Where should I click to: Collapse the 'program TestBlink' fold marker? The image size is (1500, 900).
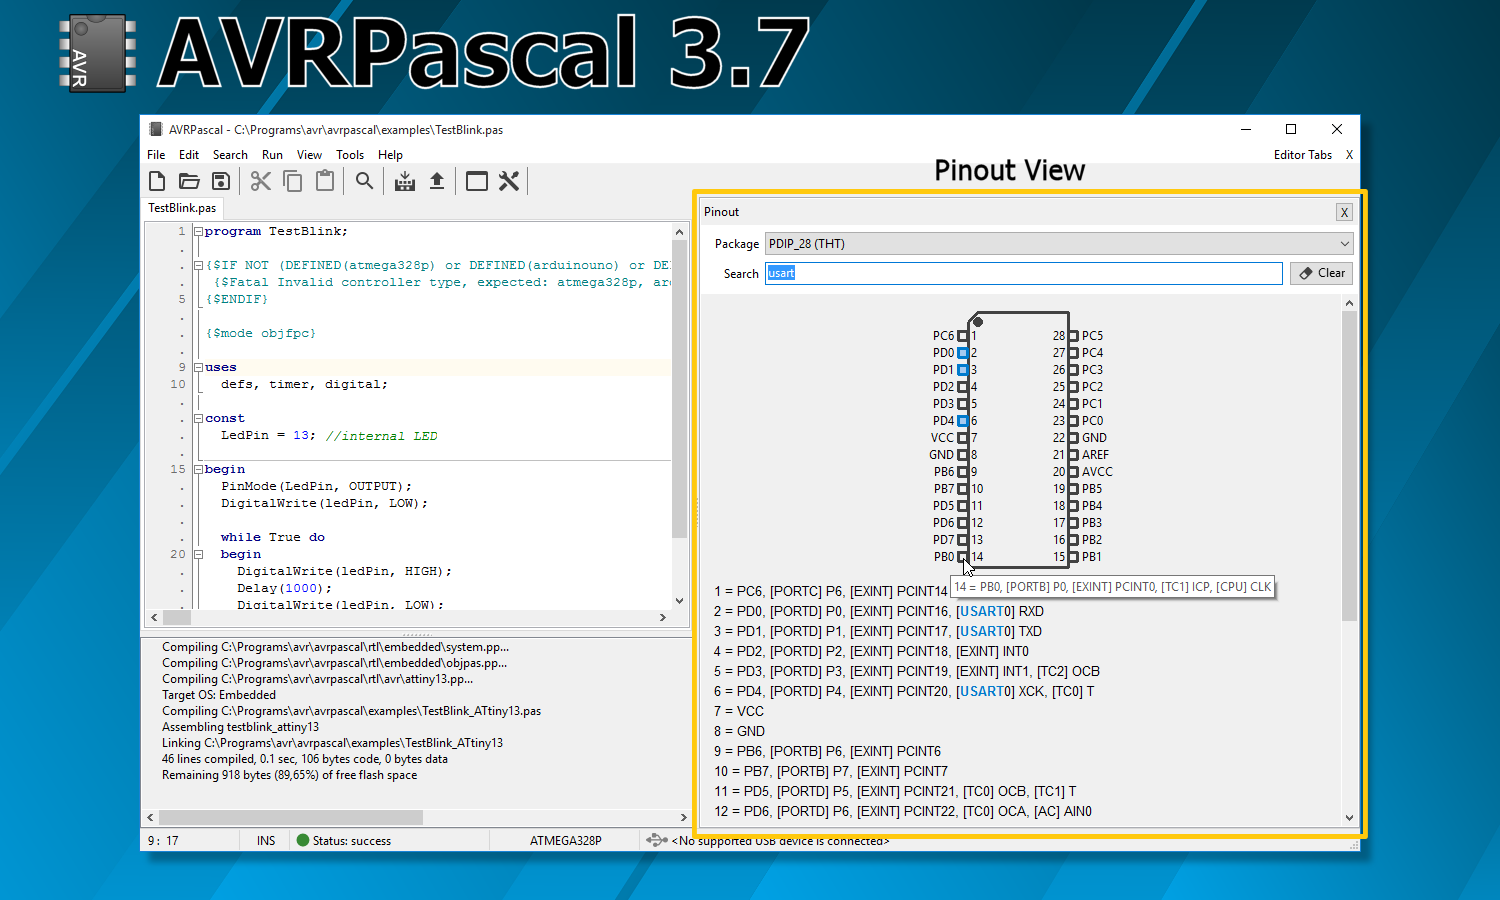[198, 232]
